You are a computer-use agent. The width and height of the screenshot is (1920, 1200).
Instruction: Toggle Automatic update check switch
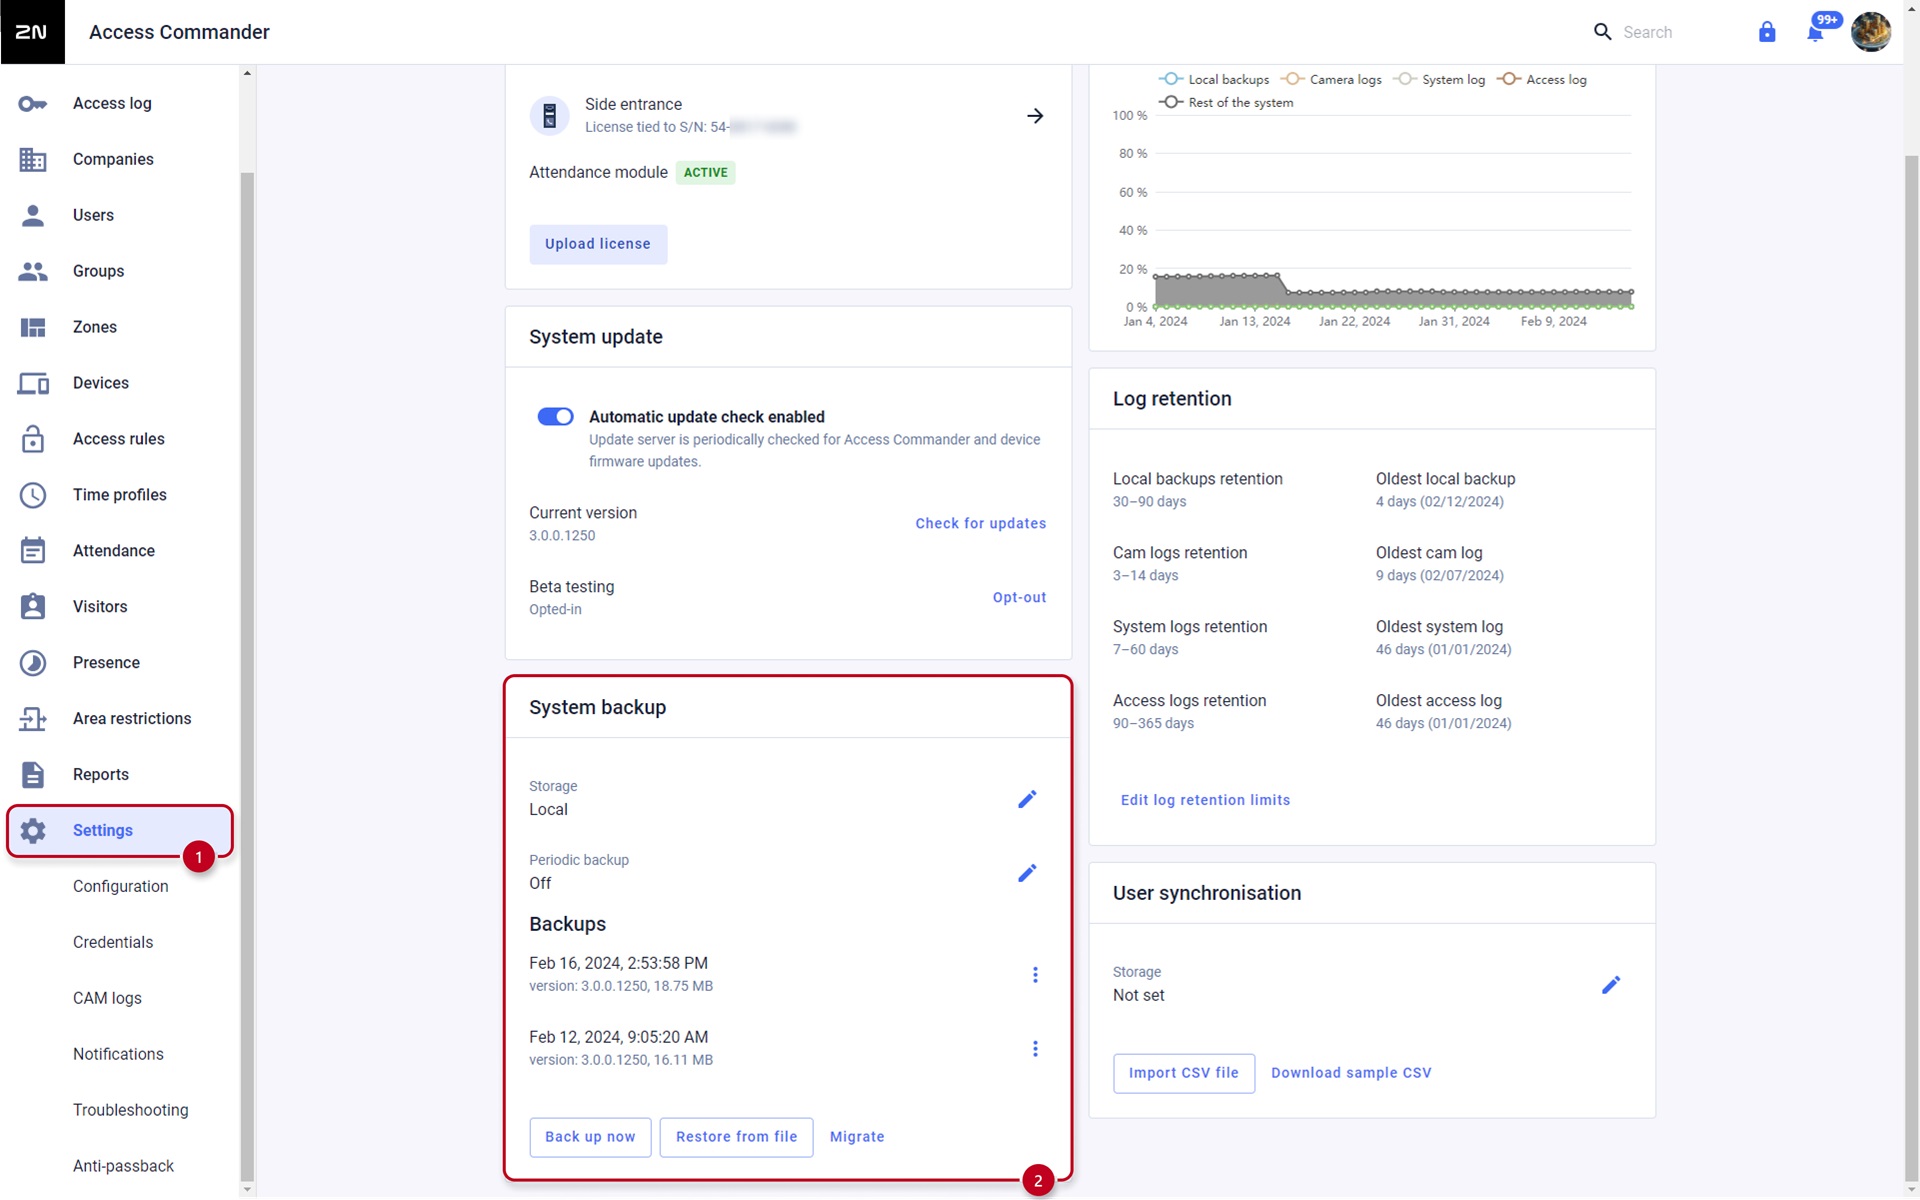[x=555, y=417]
